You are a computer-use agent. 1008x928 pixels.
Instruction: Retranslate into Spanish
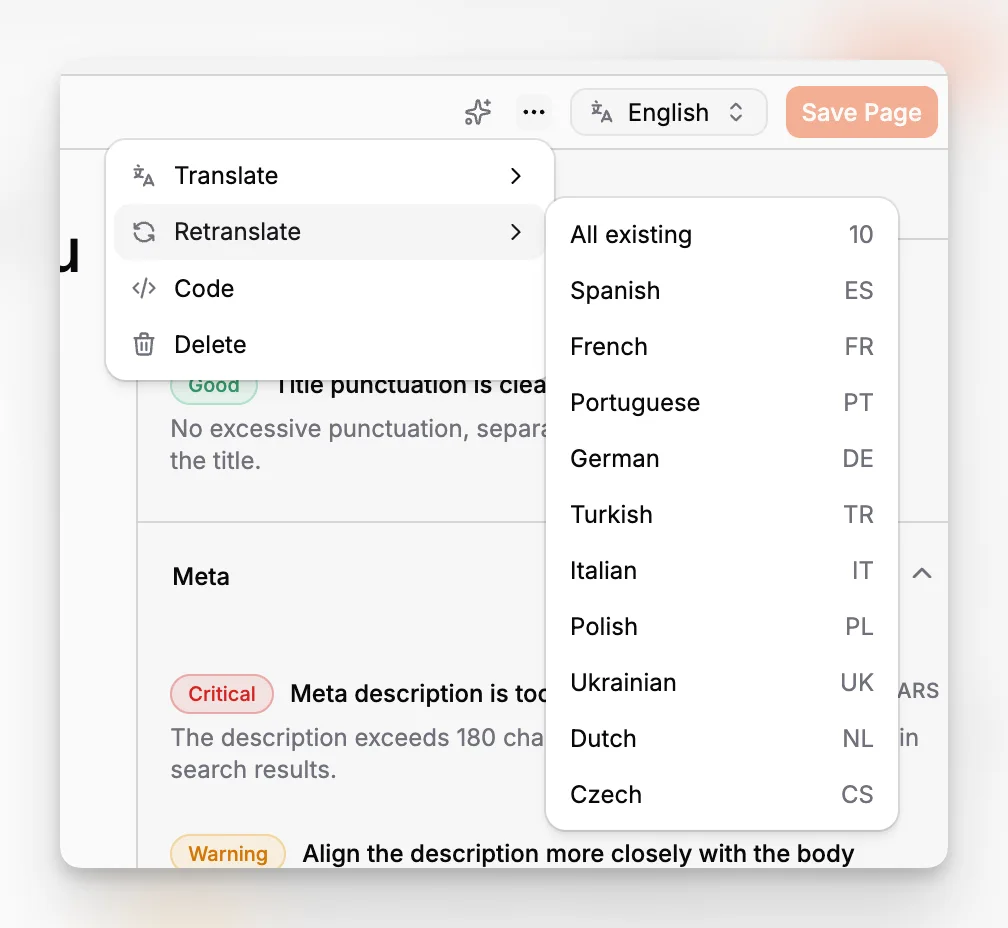coord(721,290)
